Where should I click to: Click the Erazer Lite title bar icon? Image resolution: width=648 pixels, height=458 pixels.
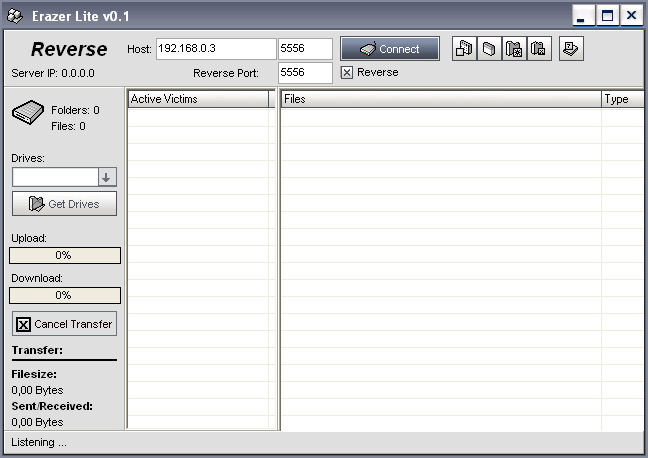[15, 16]
